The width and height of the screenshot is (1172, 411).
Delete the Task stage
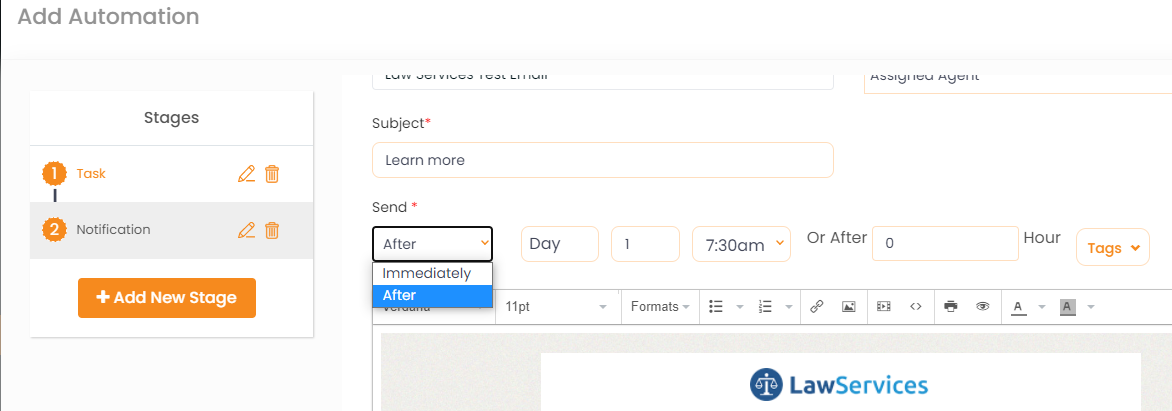point(272,174)
